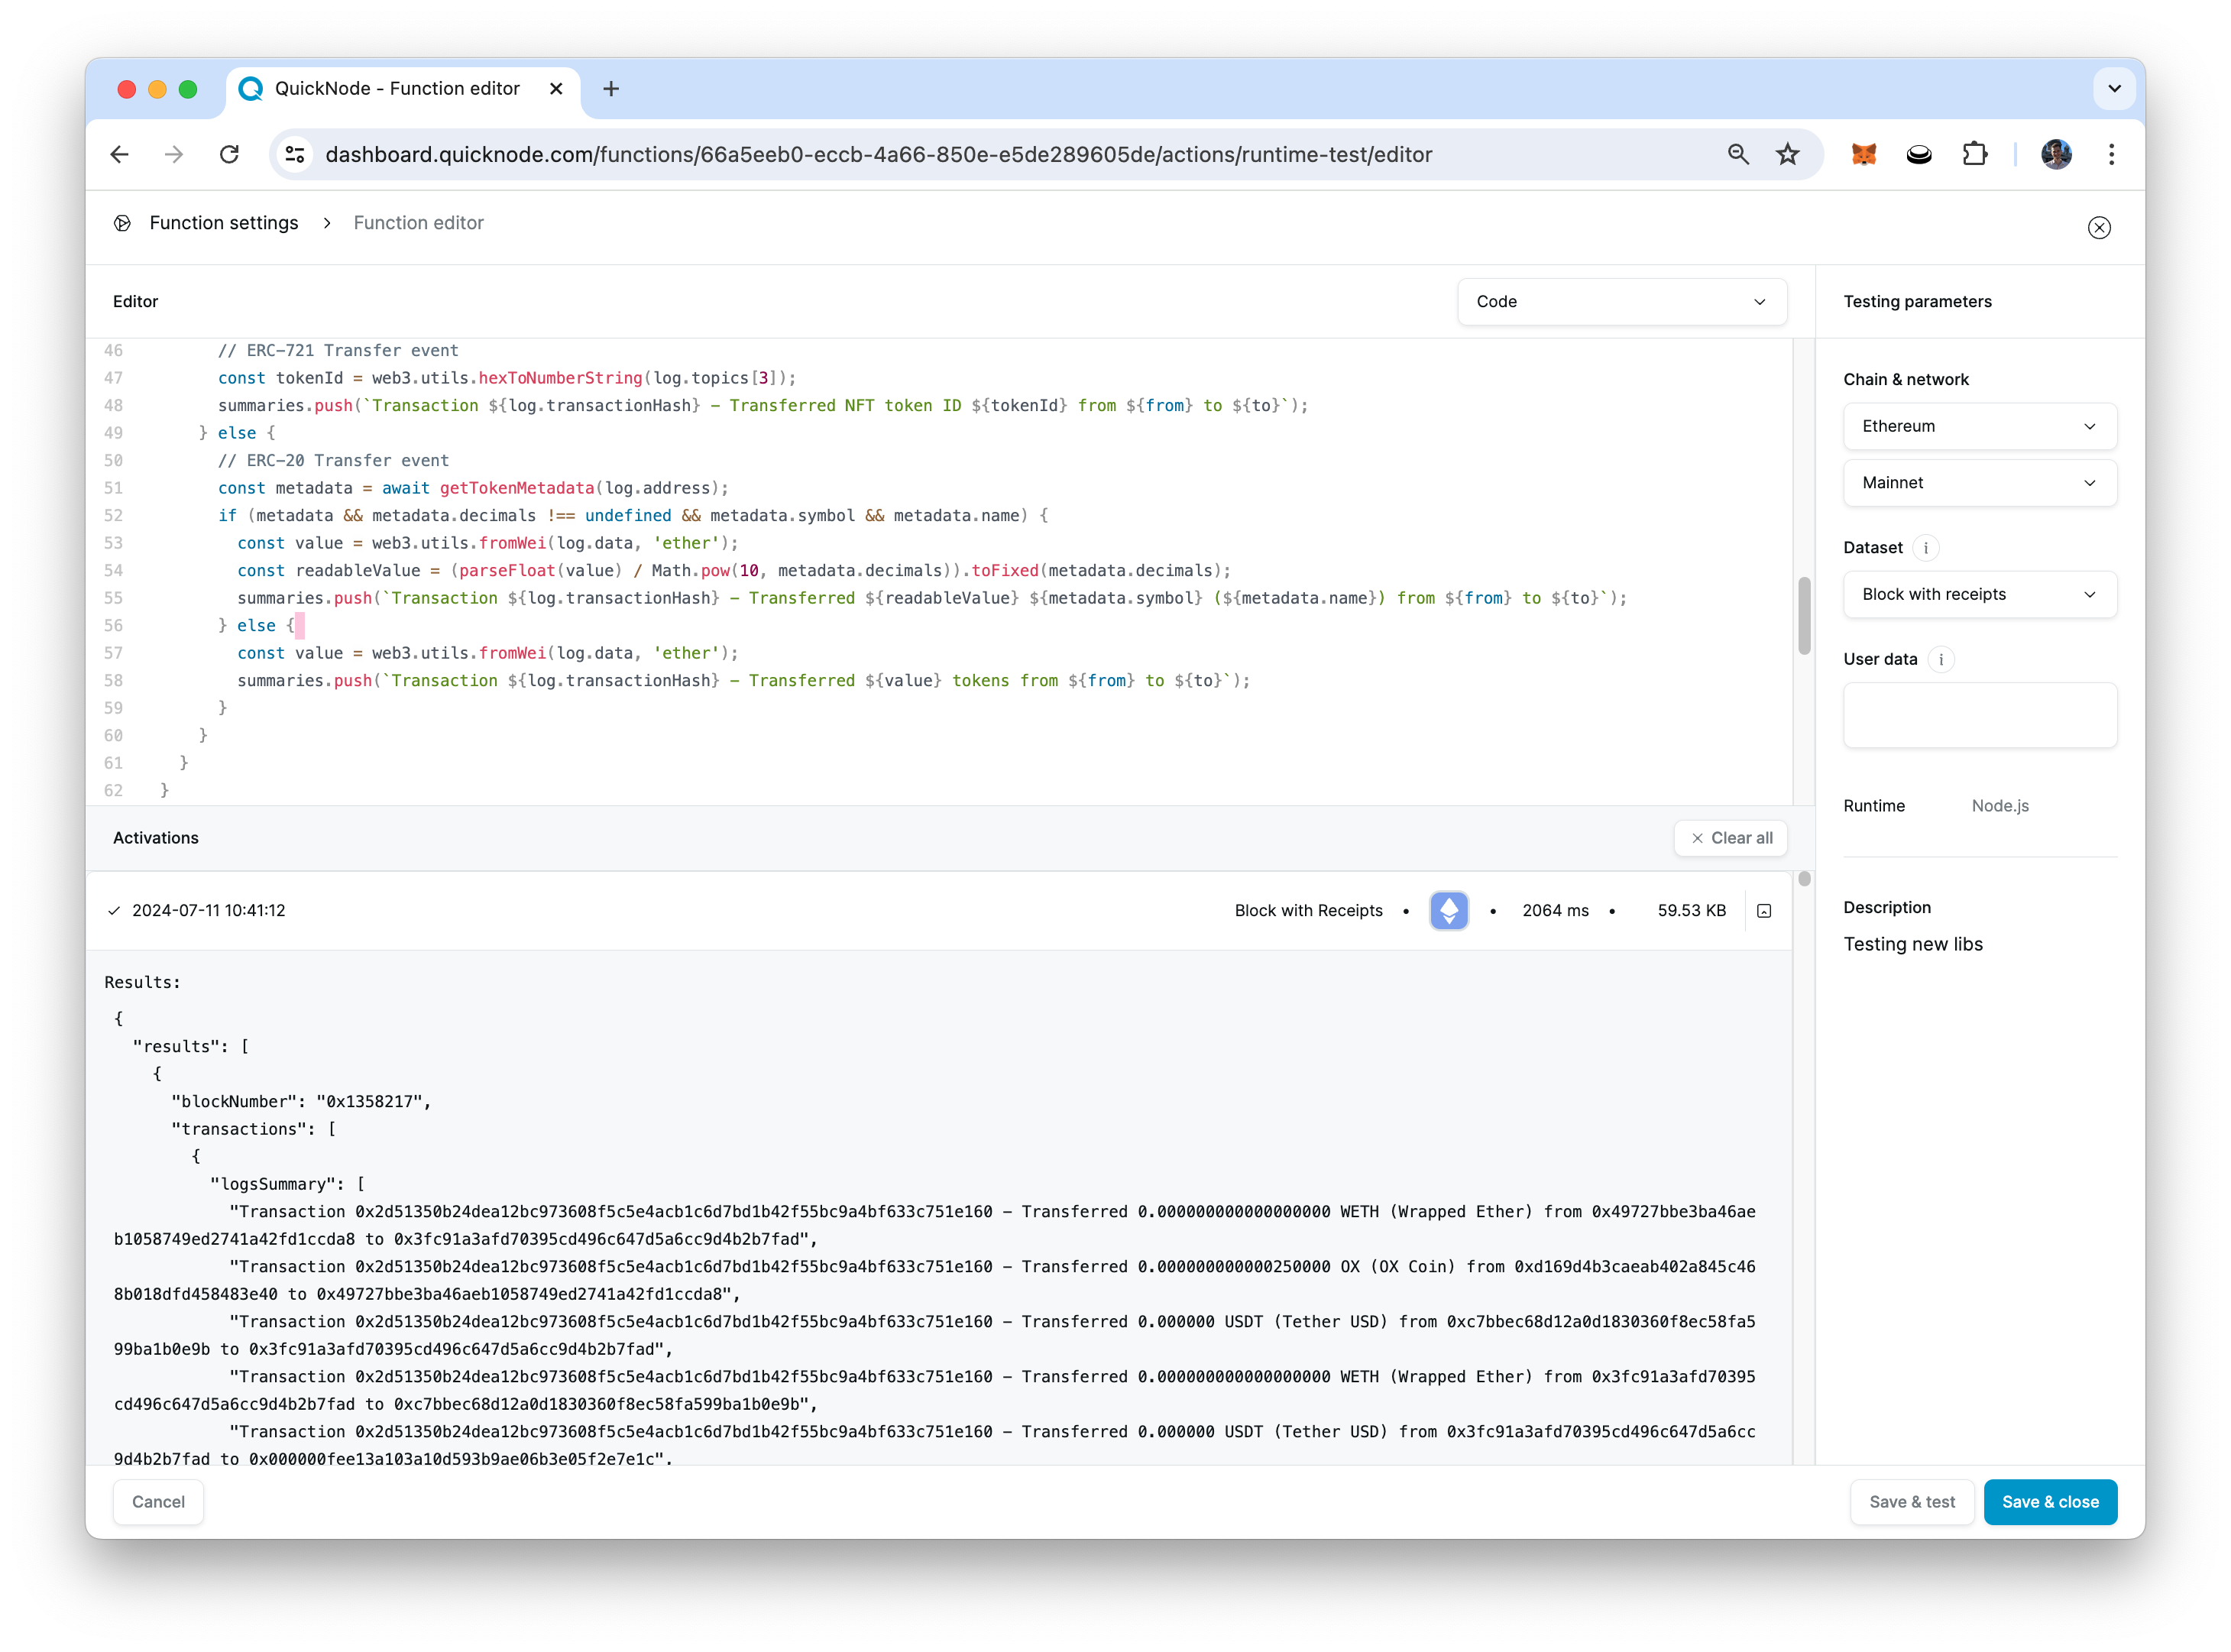Screen dimensions: 2231x1652
Task: Open the Ethereum chain dropdown
Action: click(1979, 426)
